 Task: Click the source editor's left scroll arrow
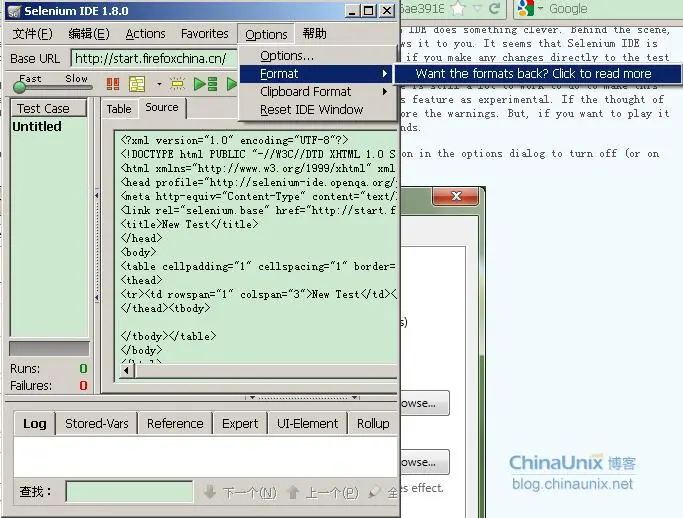[126, 371]
